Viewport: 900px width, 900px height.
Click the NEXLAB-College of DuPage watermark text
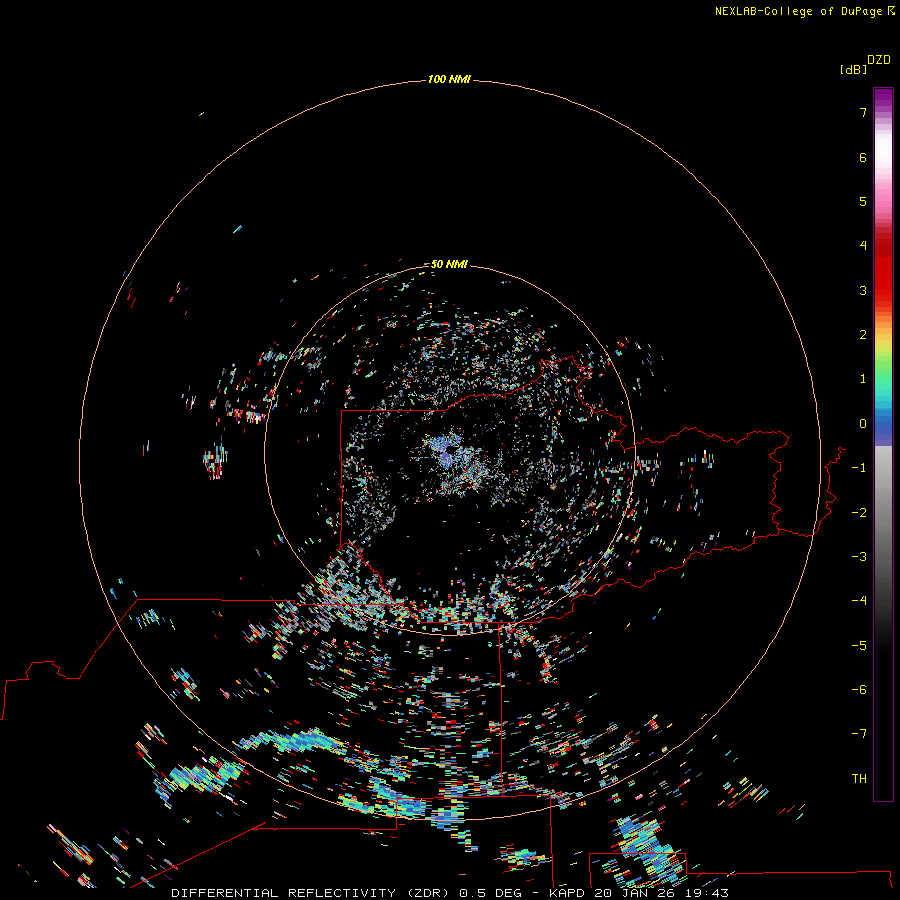pos(804,11)
